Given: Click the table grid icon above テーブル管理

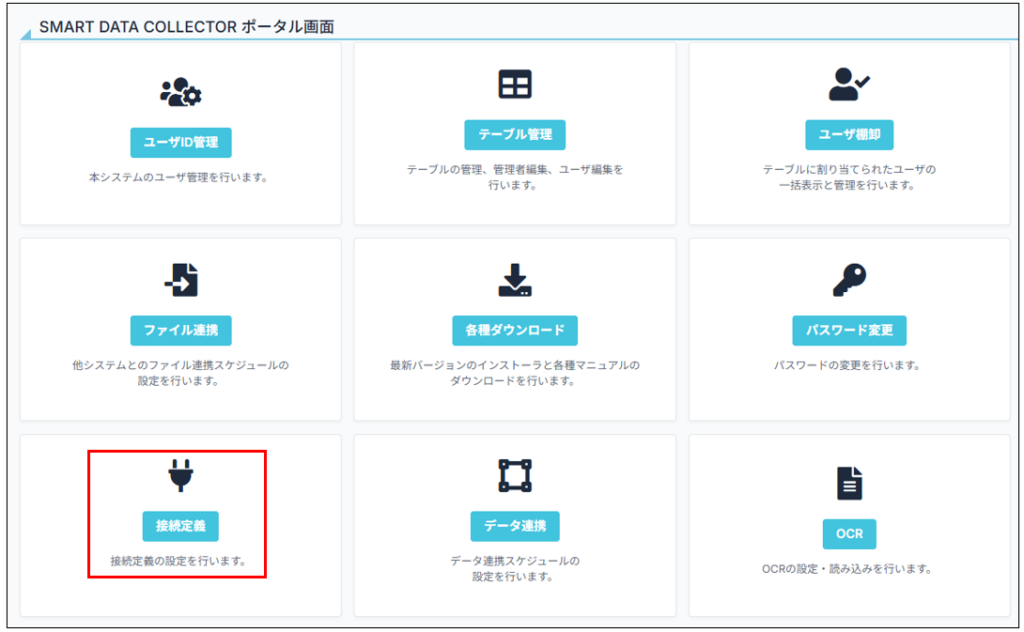Looking at the screenshot, I should click(515, 85).
